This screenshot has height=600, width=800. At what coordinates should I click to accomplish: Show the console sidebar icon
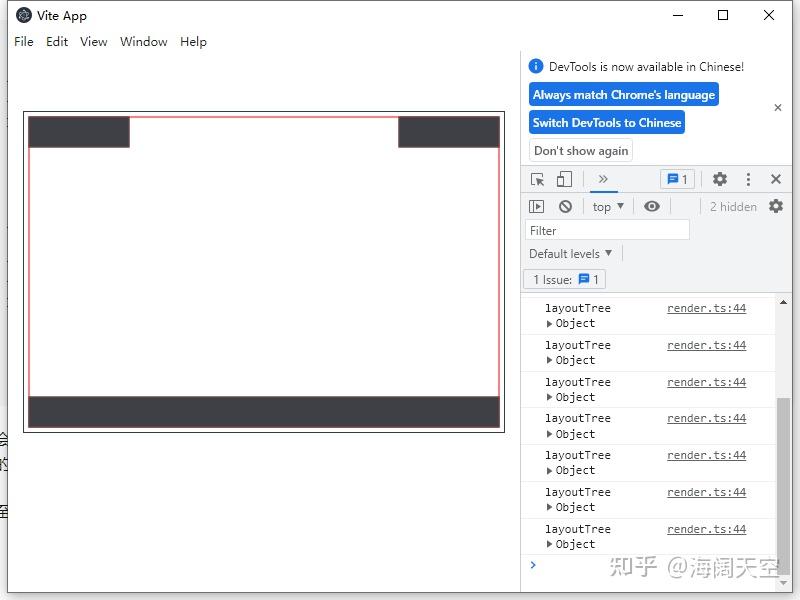pos(536,206)
